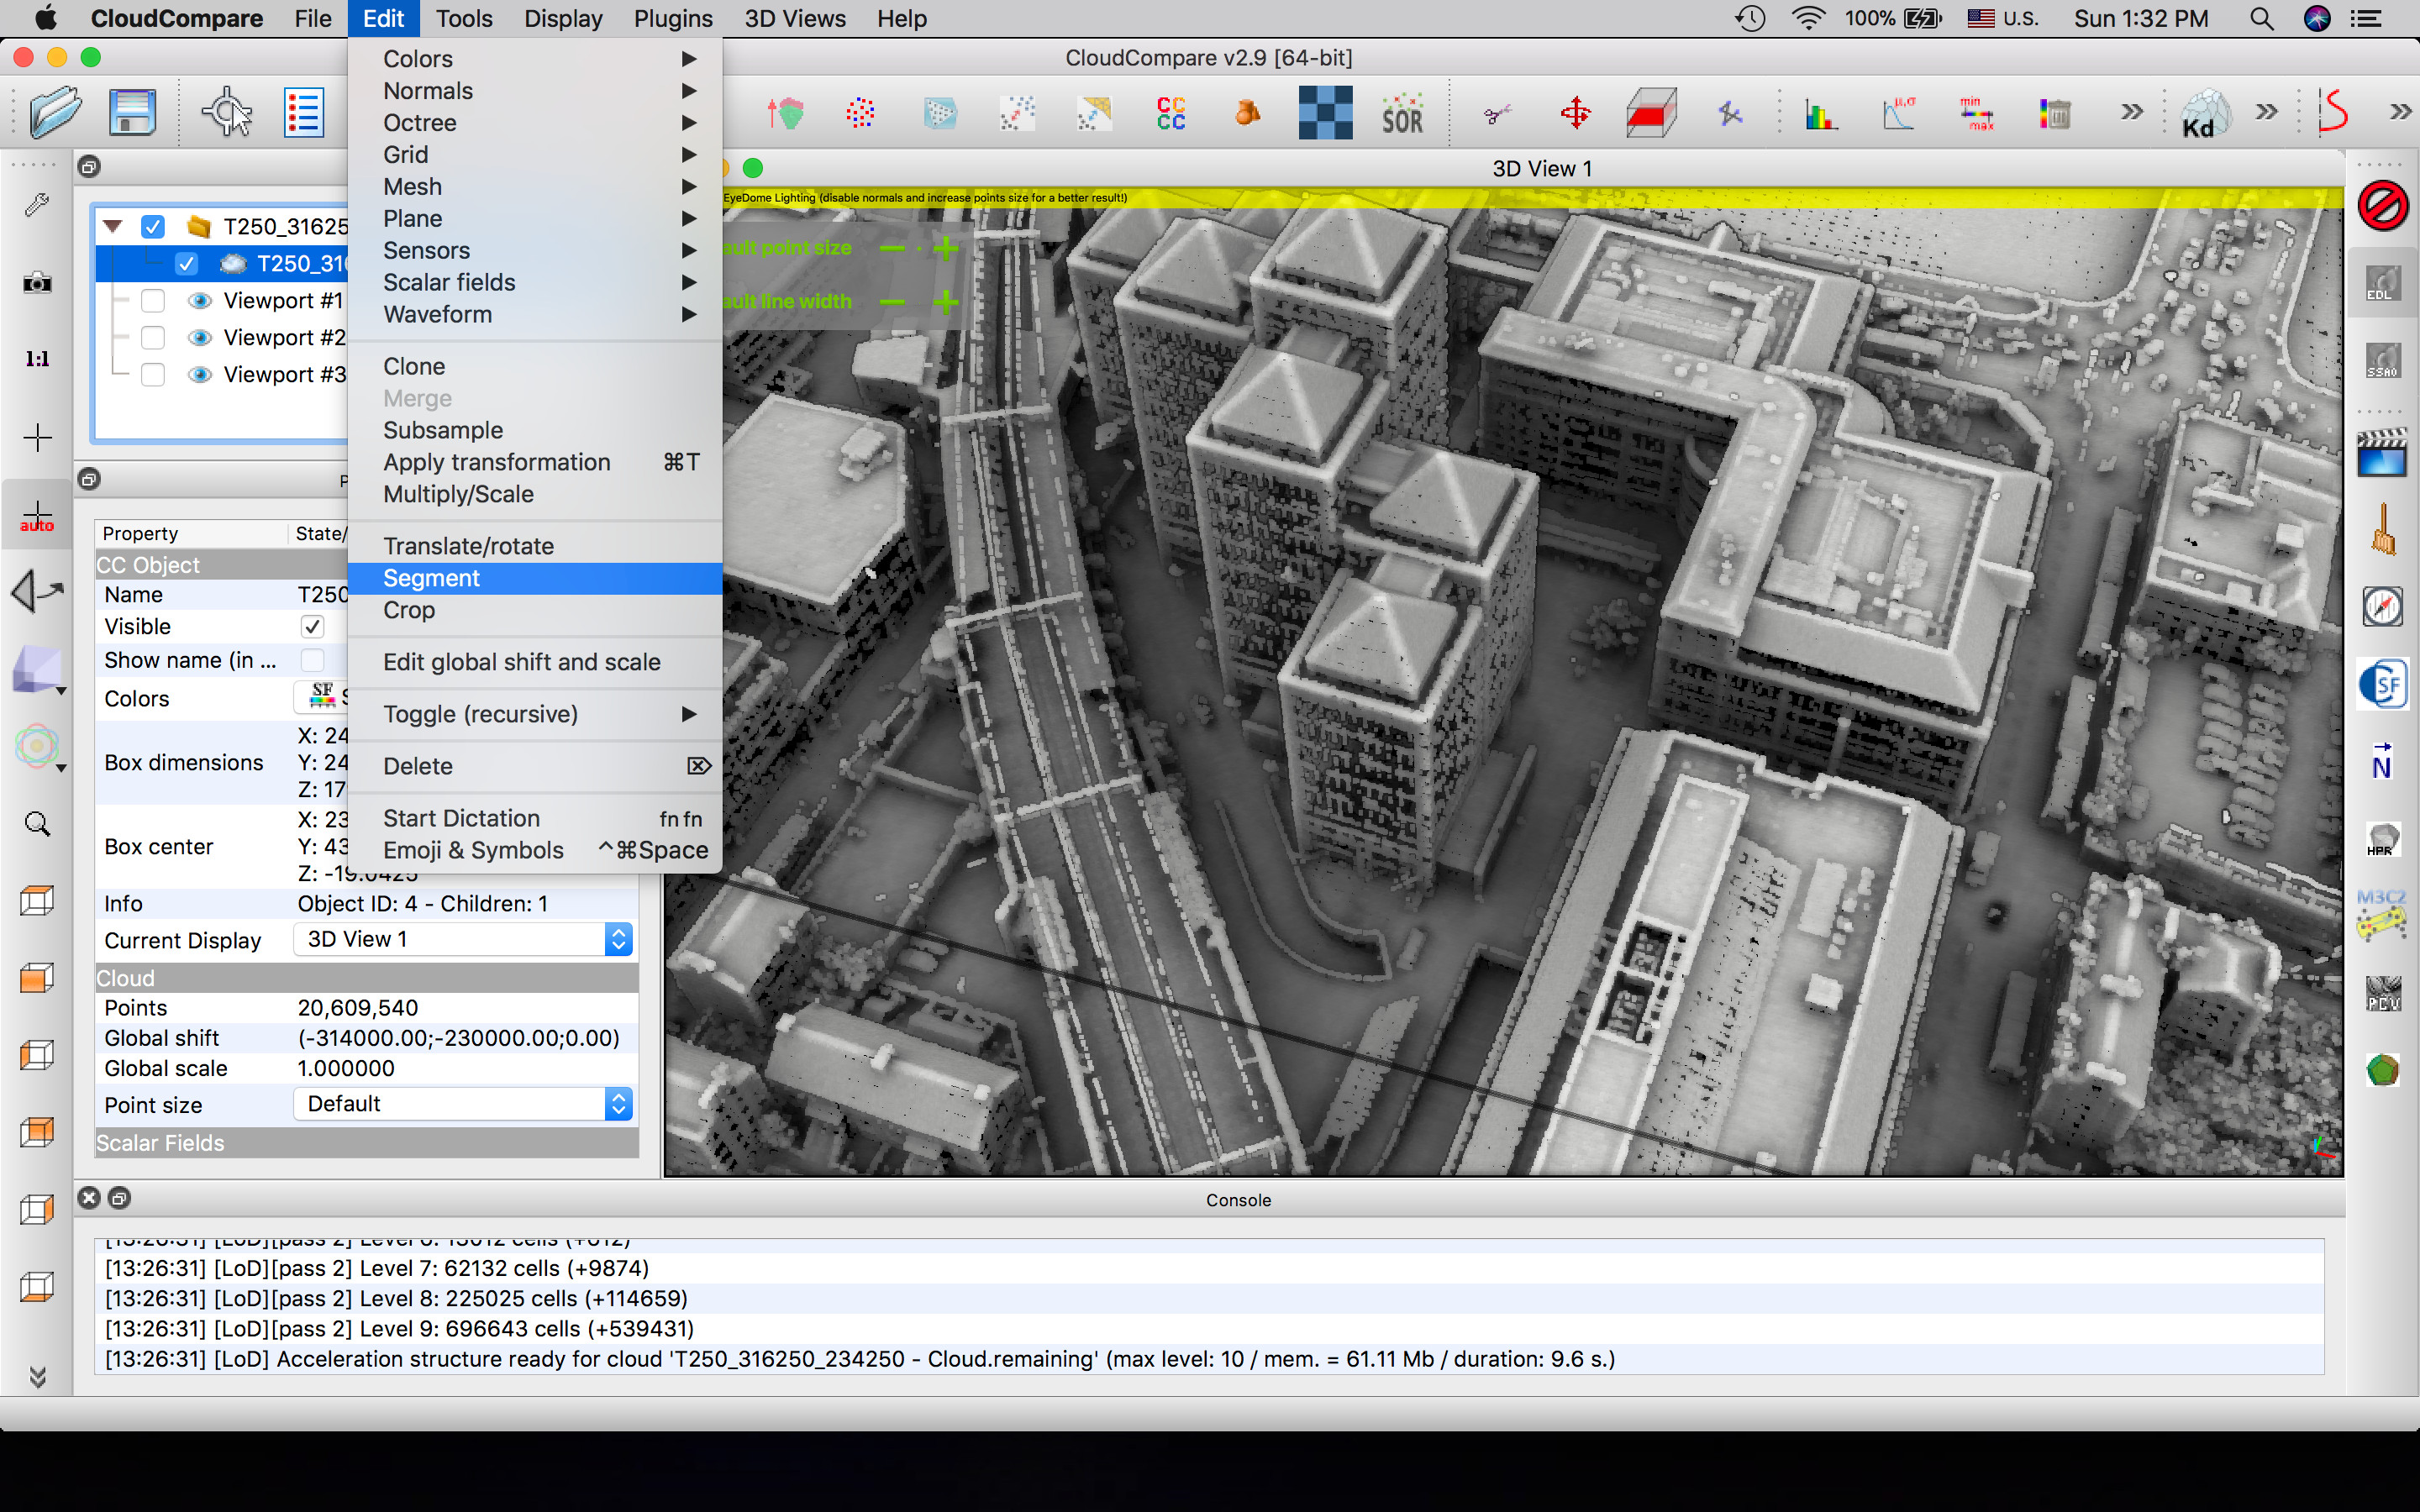Open the Scalar fields submenu

pos(450,282)
